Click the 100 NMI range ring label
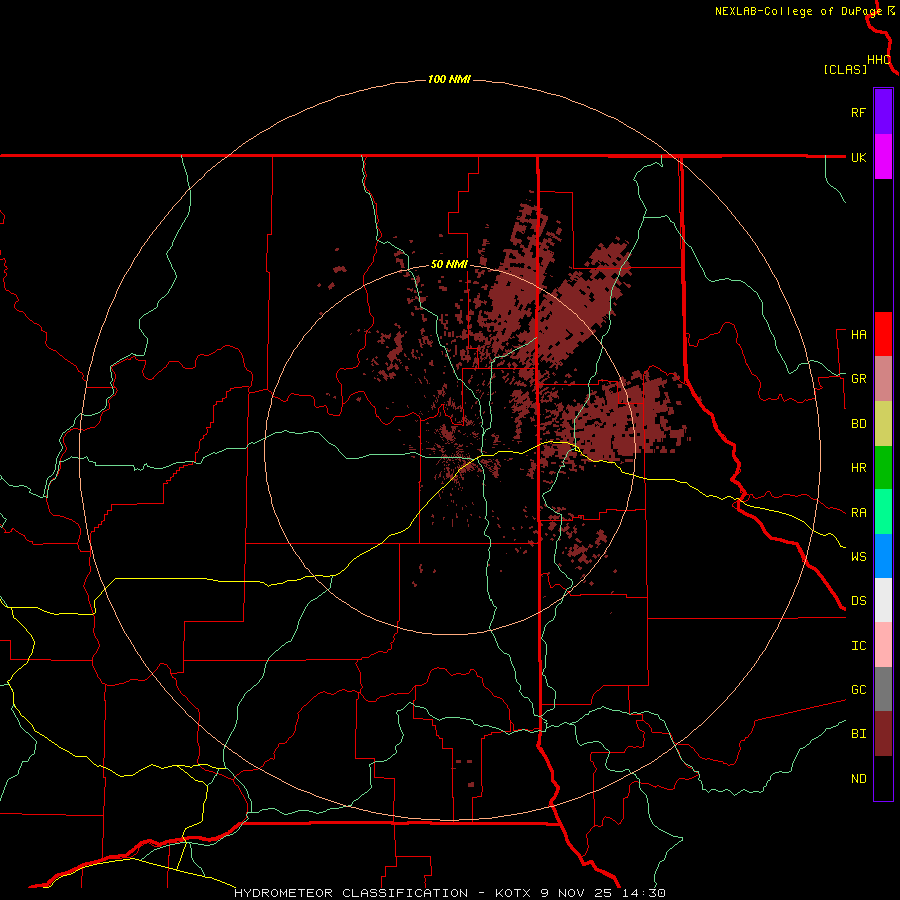 coord(449,79)
